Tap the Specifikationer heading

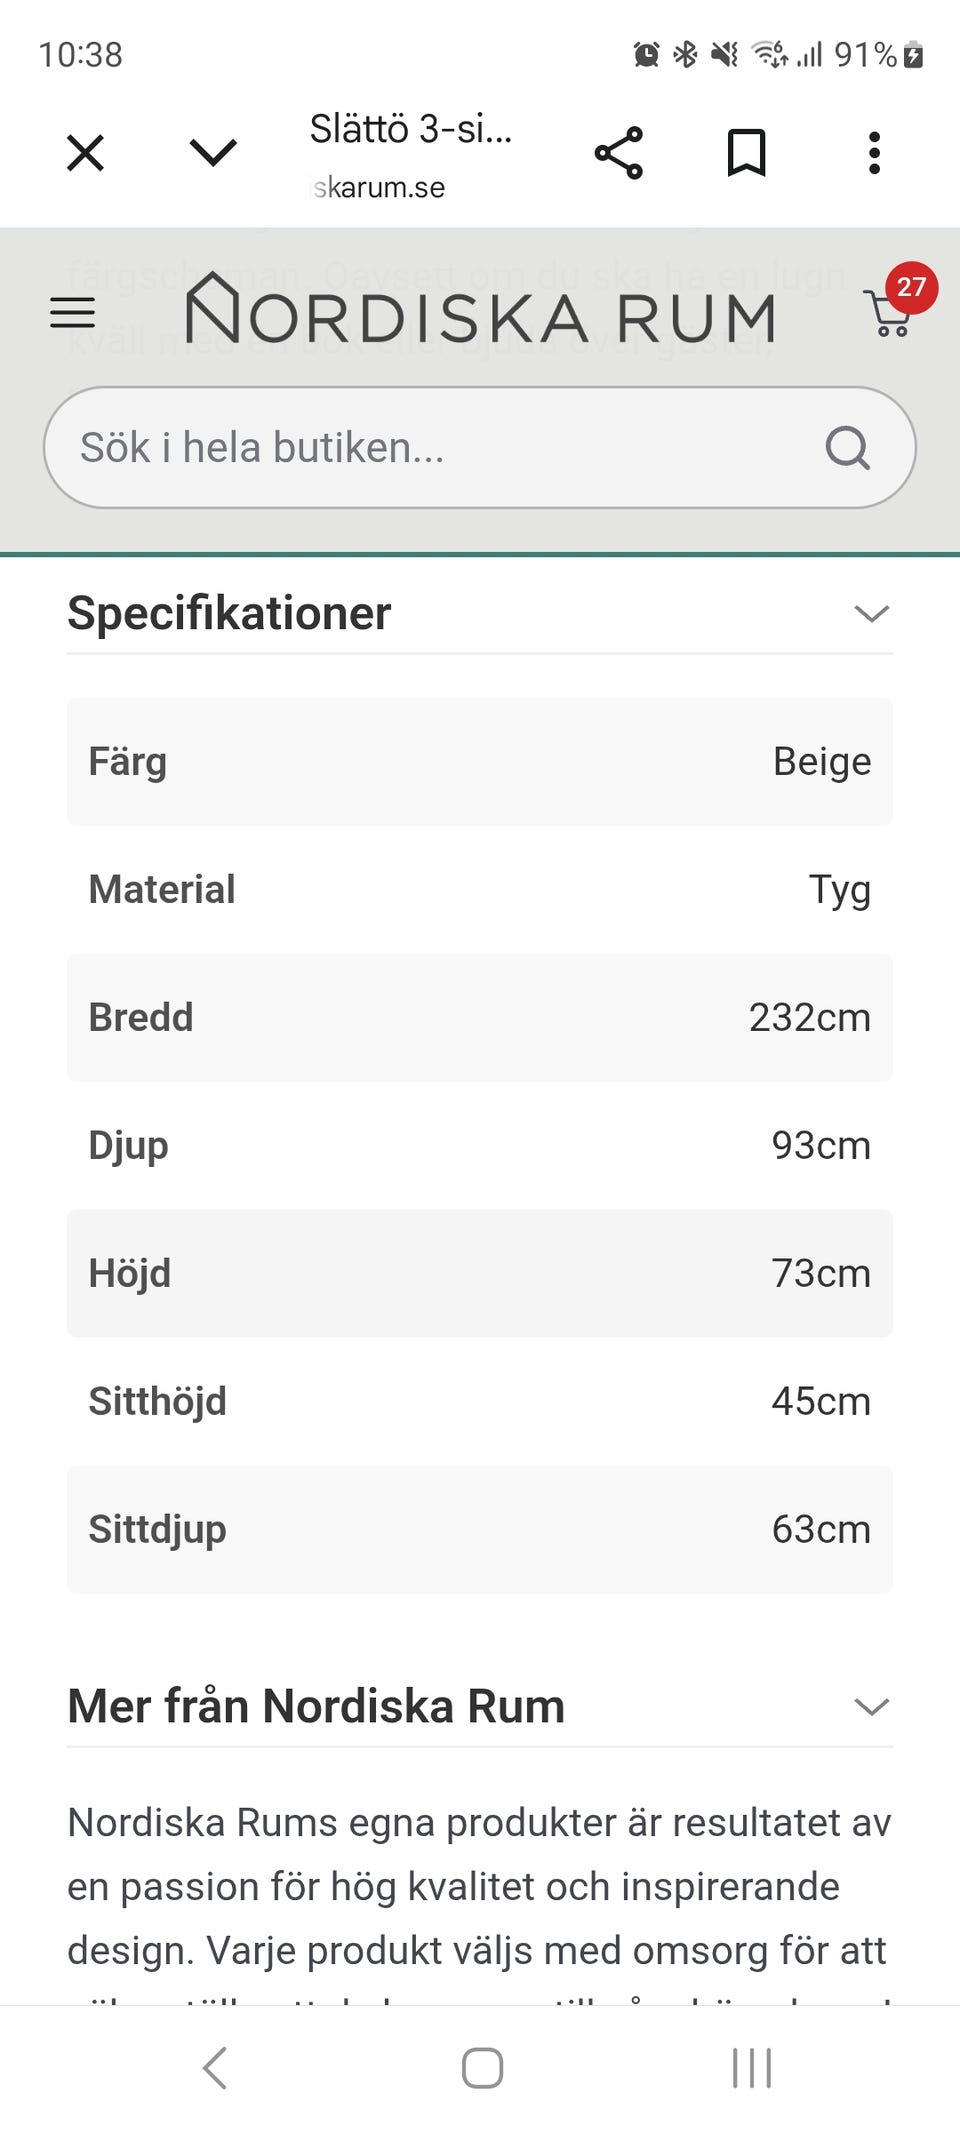[x=229, y=613]
